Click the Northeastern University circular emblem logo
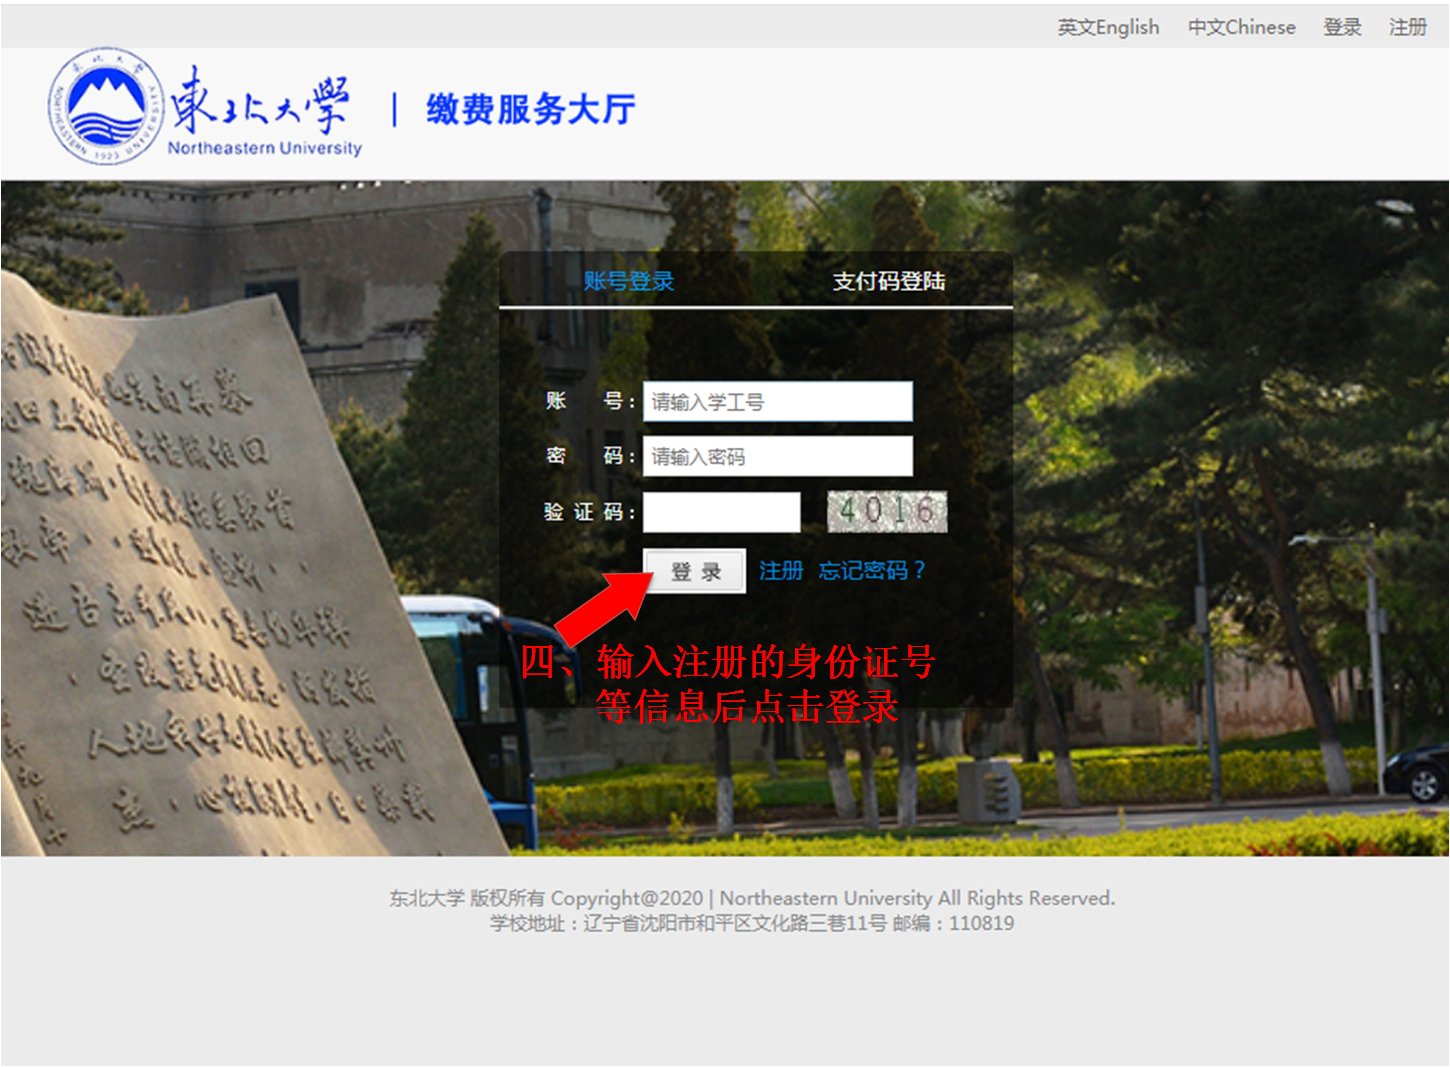The height and width of the screenshot is (1067, 1450). 105,106
